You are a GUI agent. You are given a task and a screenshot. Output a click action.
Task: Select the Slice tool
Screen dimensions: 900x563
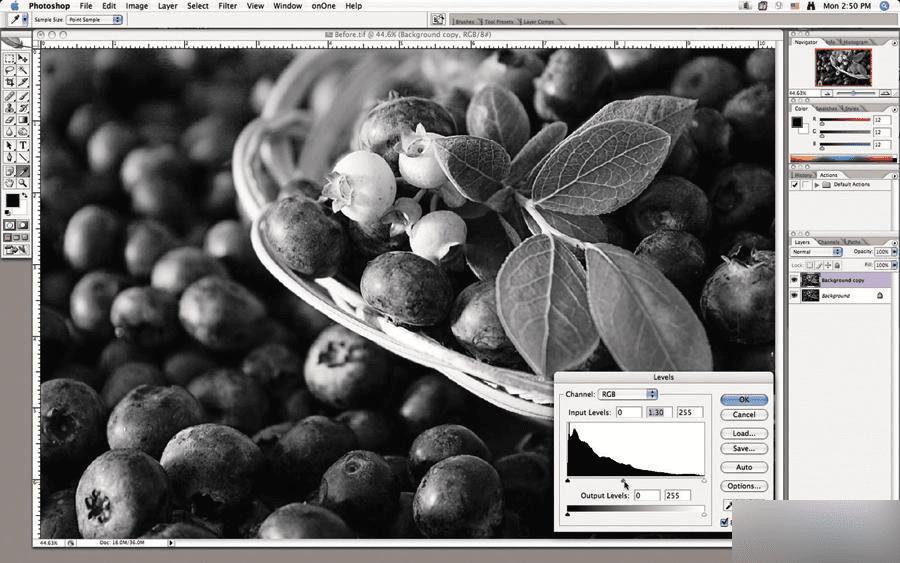point(22,81)
